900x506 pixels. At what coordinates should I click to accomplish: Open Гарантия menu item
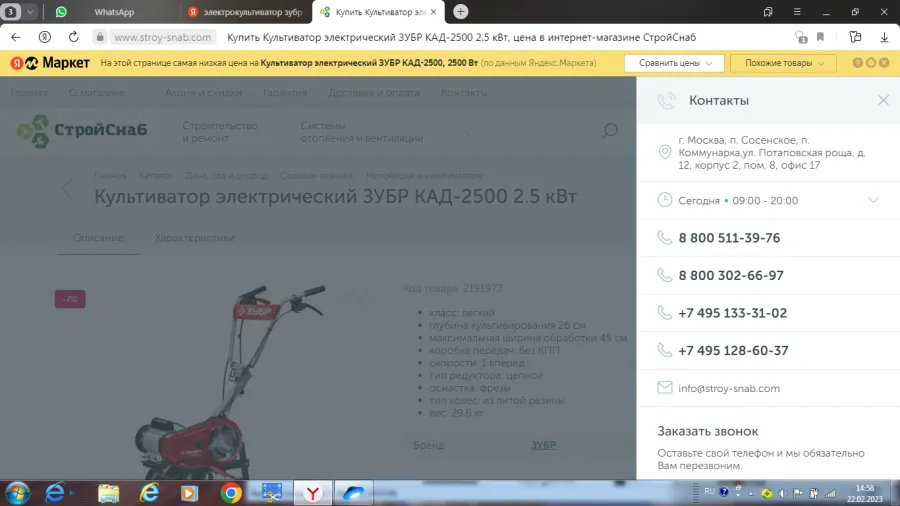click(285, 92)
